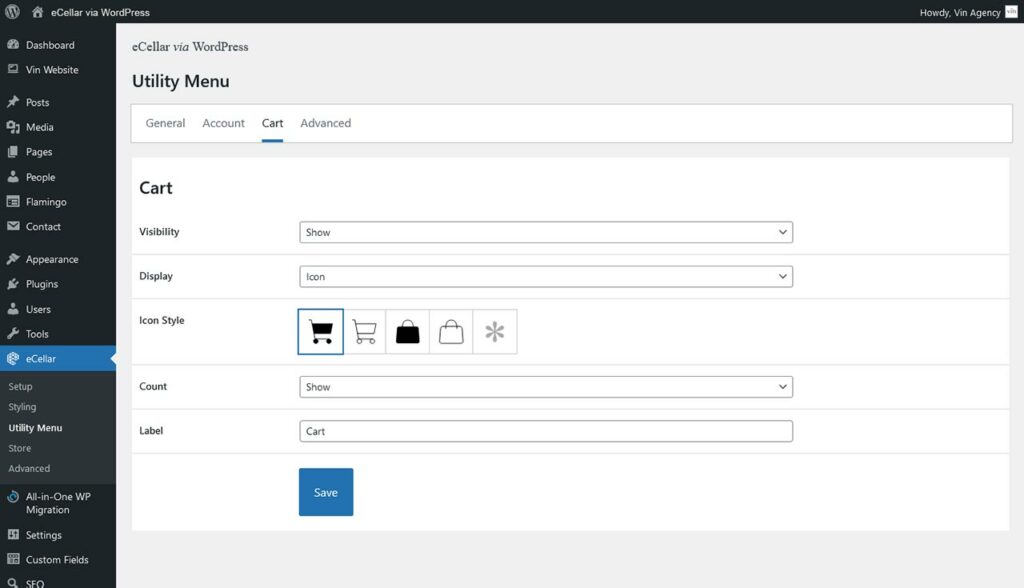Pick the asterisk icon style

pos(493,331)
